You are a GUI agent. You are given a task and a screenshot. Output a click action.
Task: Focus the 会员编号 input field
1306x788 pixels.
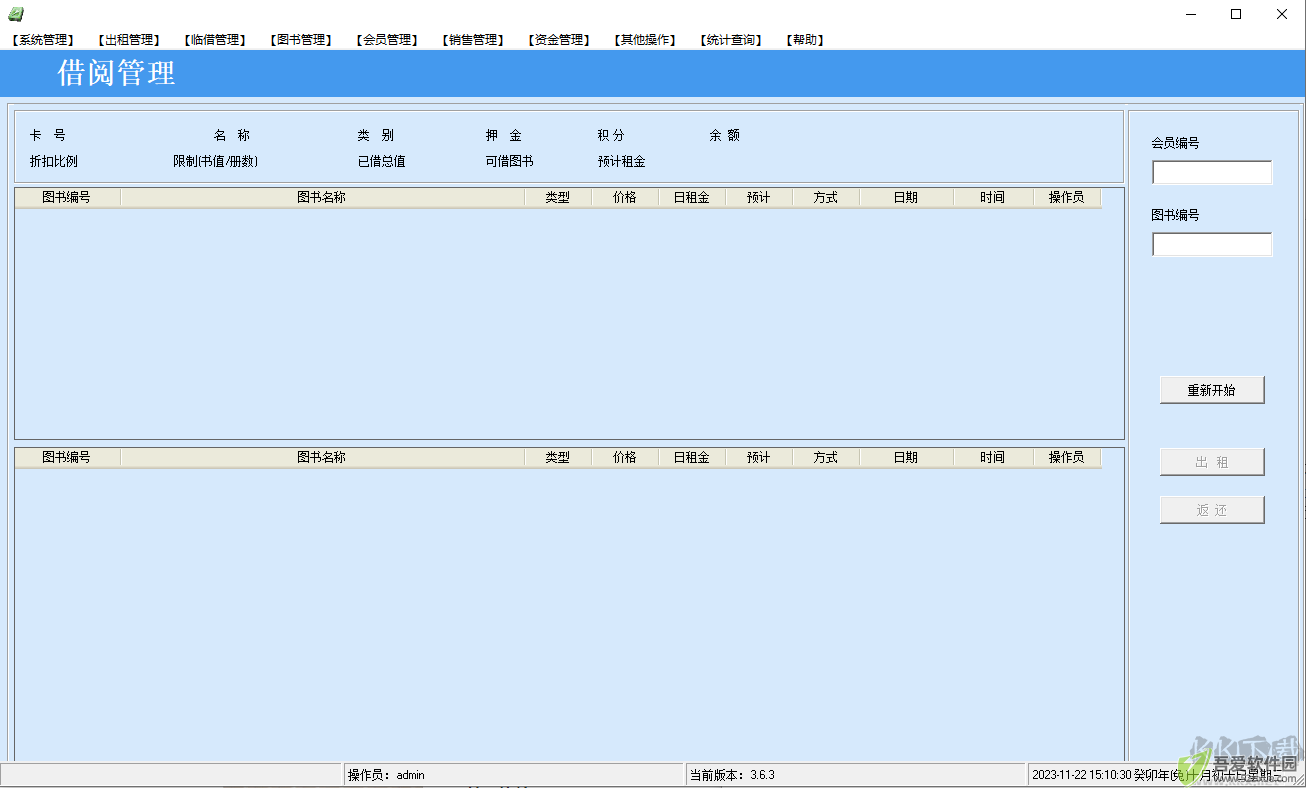[x=1212, y=173]
